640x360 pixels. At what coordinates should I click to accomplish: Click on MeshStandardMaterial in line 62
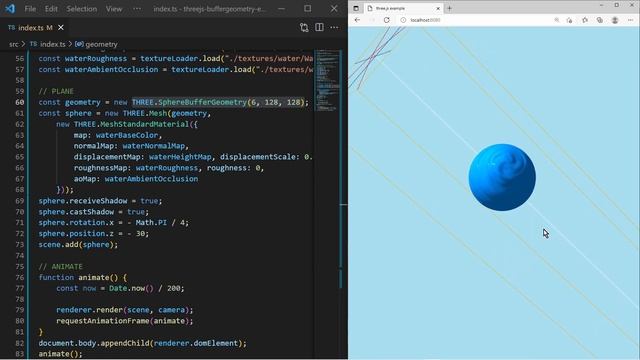click(x=144, y=124)
